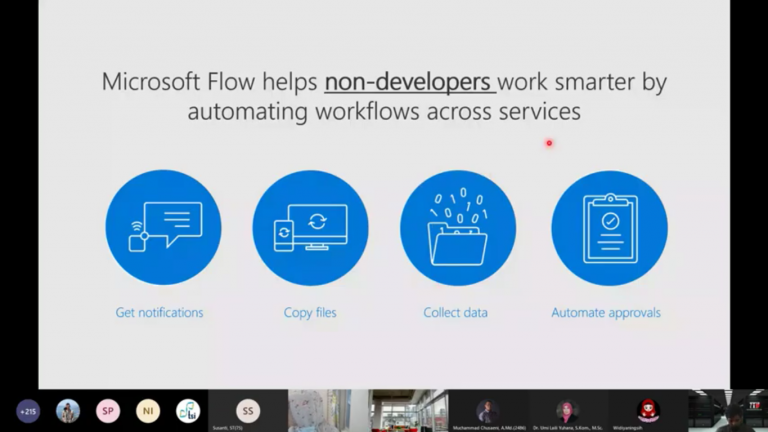The image size is (768, 432).
Task: Click the Copy files devices sync icon
Action: (x=310, y=228)
